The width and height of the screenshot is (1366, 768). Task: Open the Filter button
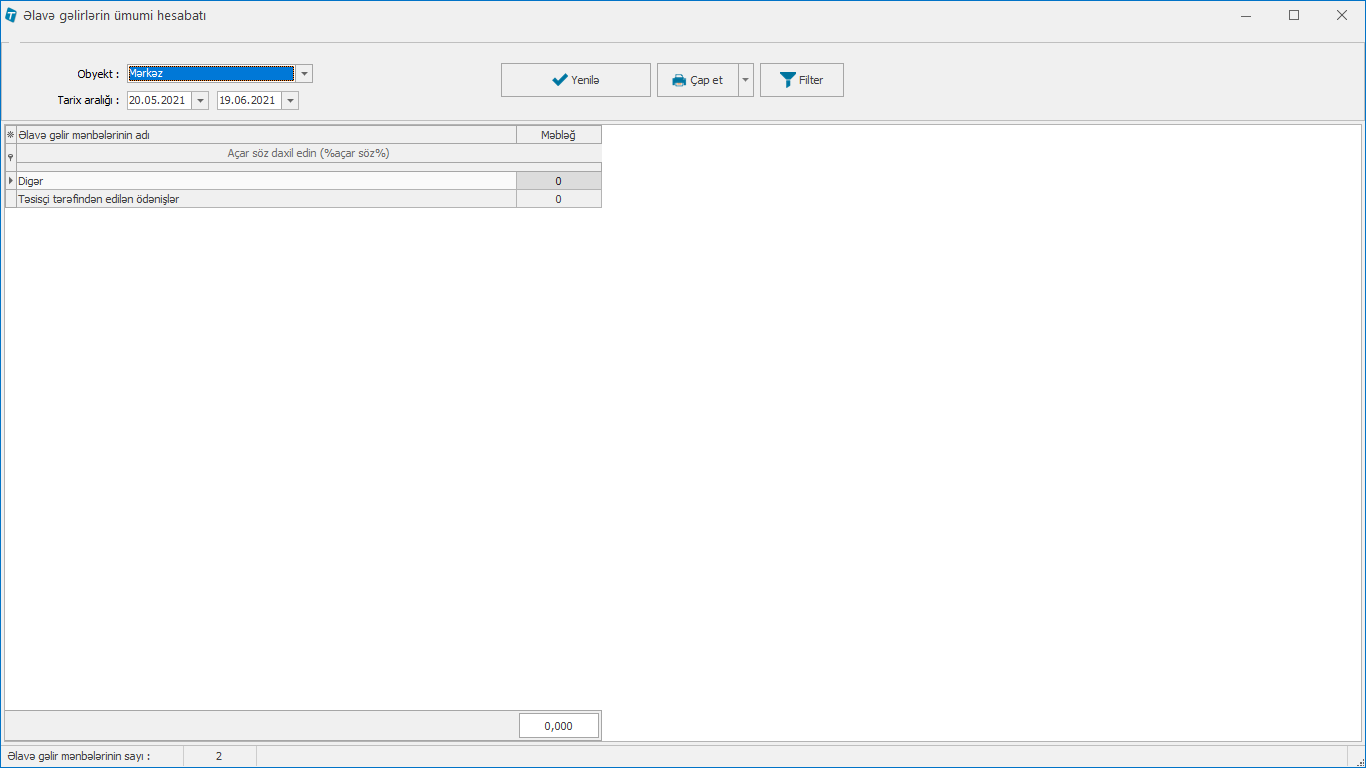[x=801, y=80]
